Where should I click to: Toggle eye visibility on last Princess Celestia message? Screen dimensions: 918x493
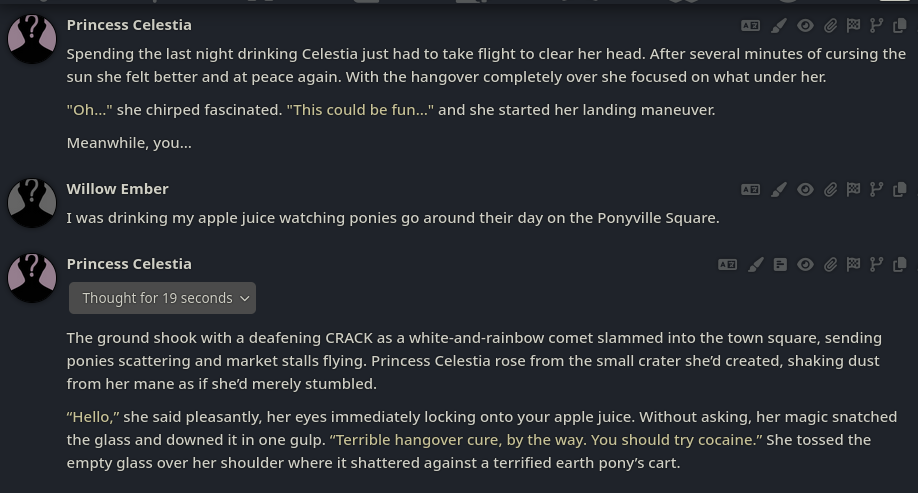805,265
